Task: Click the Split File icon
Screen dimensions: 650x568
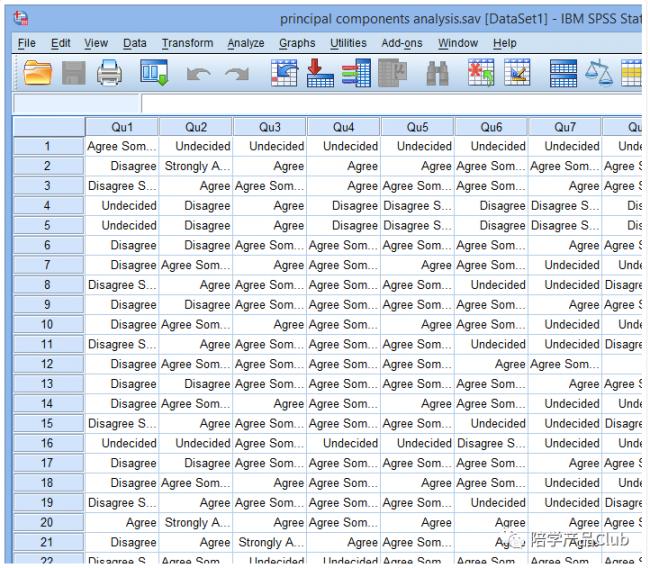Action: (x=563, y=73)
